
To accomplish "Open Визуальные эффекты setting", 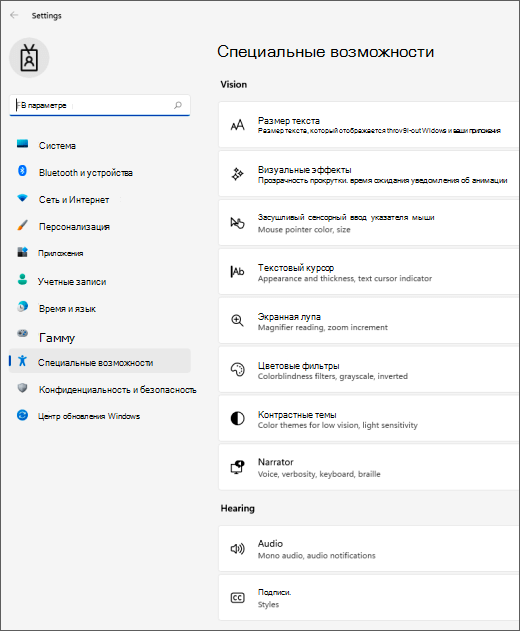I will pyautogui.click(x=368, y=174).
